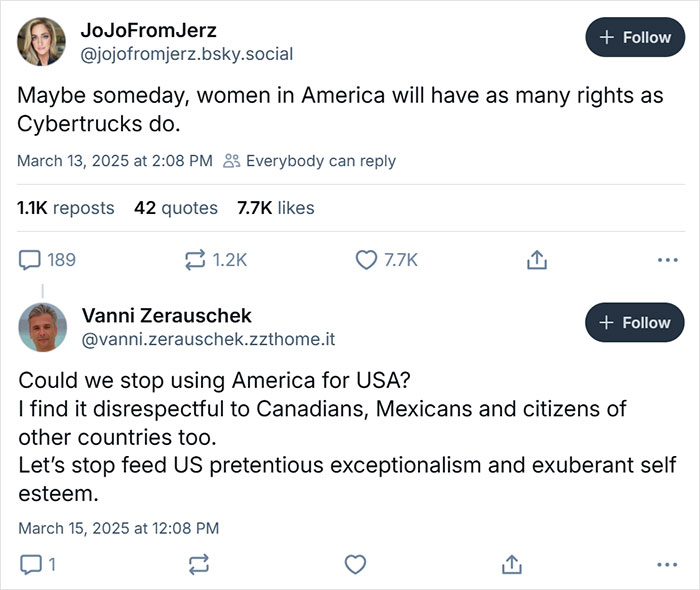700x590 pixels.
Task: Open @jojofromjerz.bsky.social handle link
Action: pyautogui.click(x=186, y=54)
